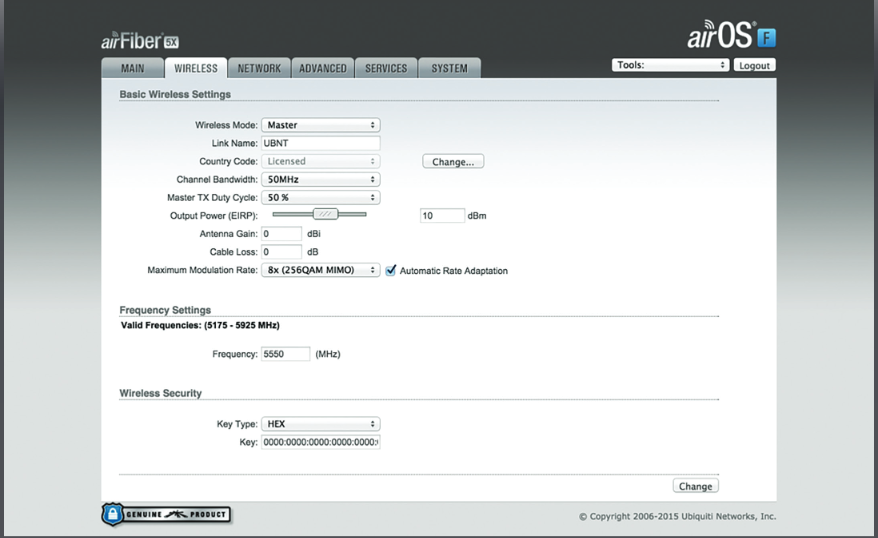878x538 pixels.
Task: Click the Frequency Settings heading
Action: (165, 310)
